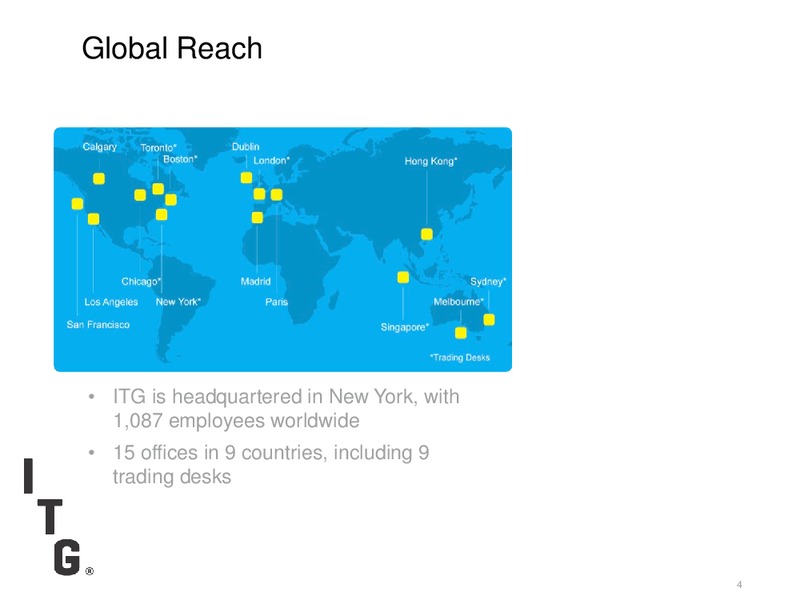The image size is (800, 600).
Task: Click the Hong Kong* label on the map
Action: click(431, 161)
